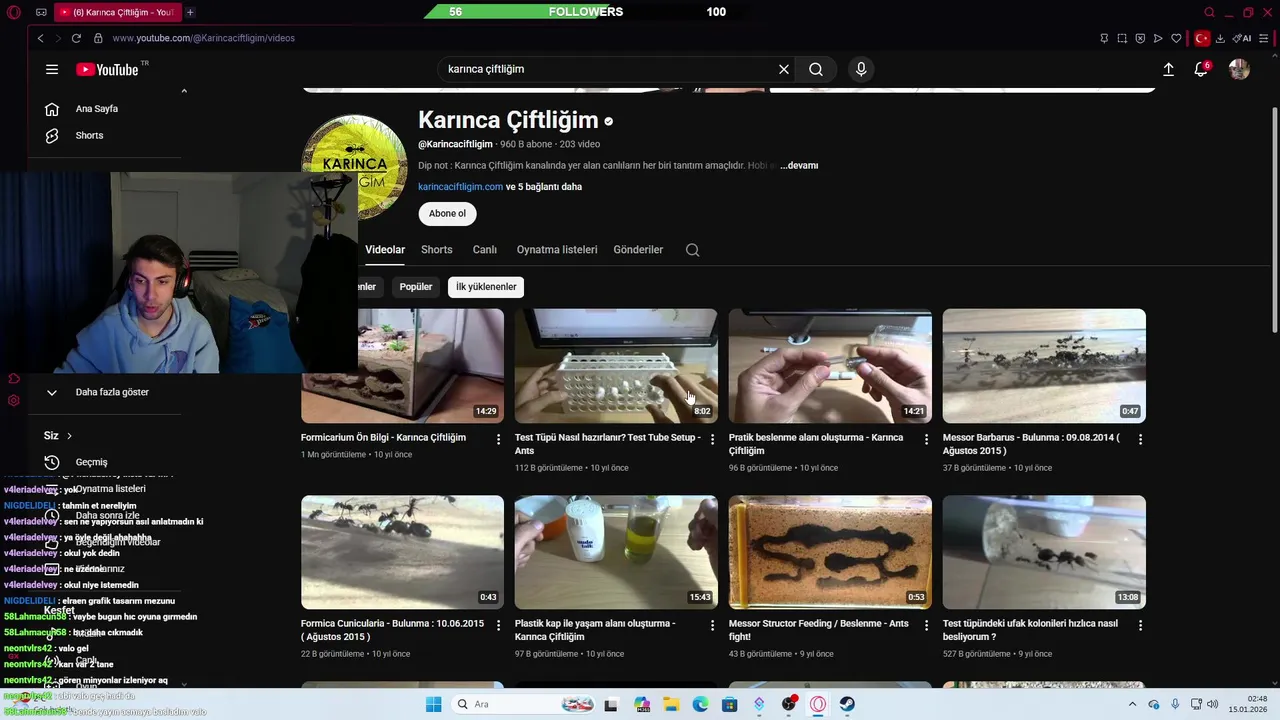Click the Windows taskbar search box 'Ara'

click(525, 704)
